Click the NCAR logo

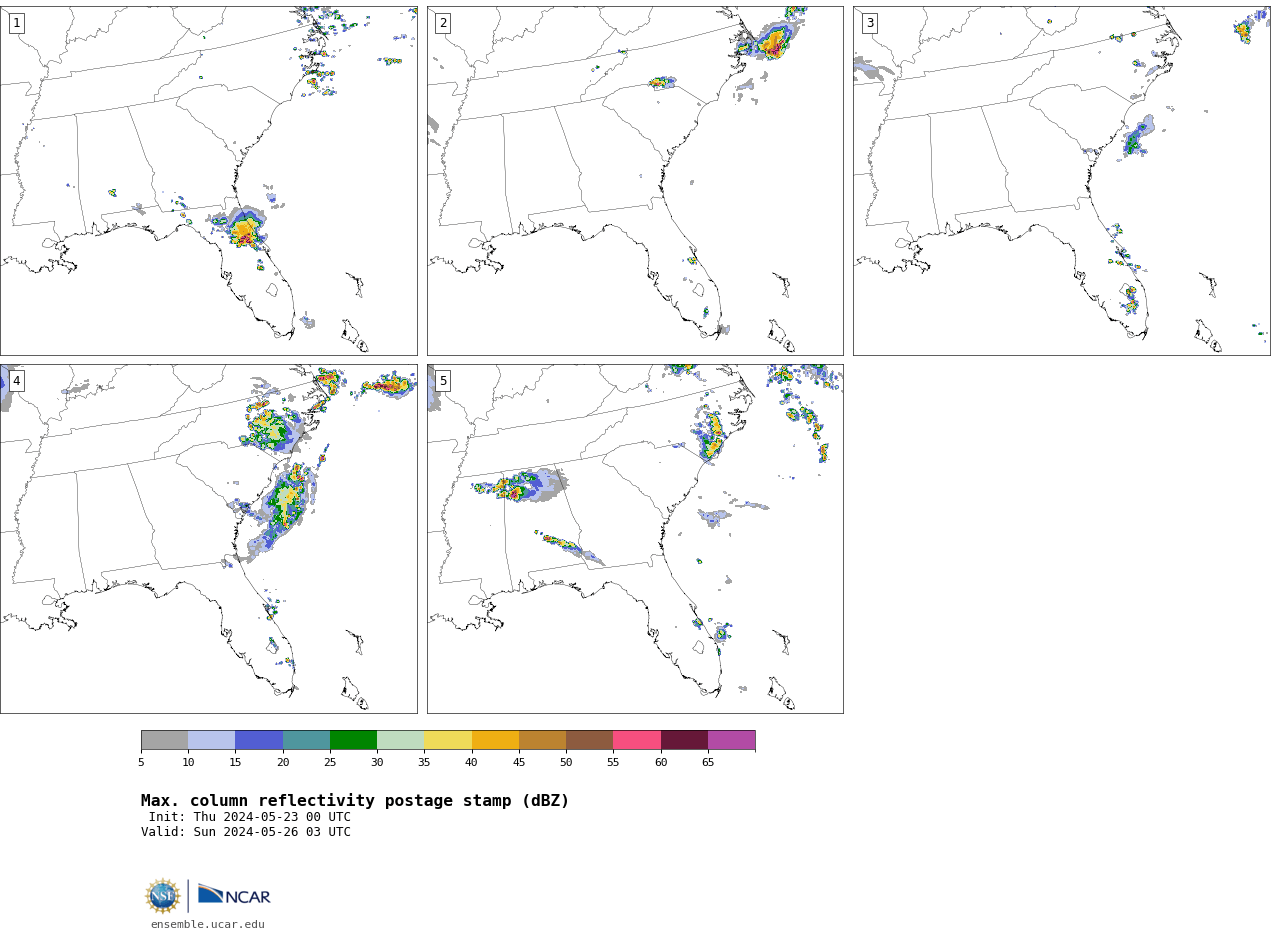pos(234,895)
